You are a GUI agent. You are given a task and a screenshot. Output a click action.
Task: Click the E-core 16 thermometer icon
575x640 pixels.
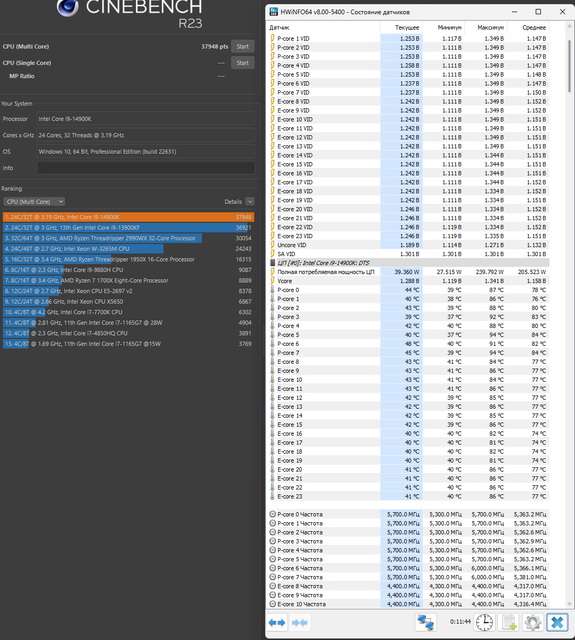[272, 433]
